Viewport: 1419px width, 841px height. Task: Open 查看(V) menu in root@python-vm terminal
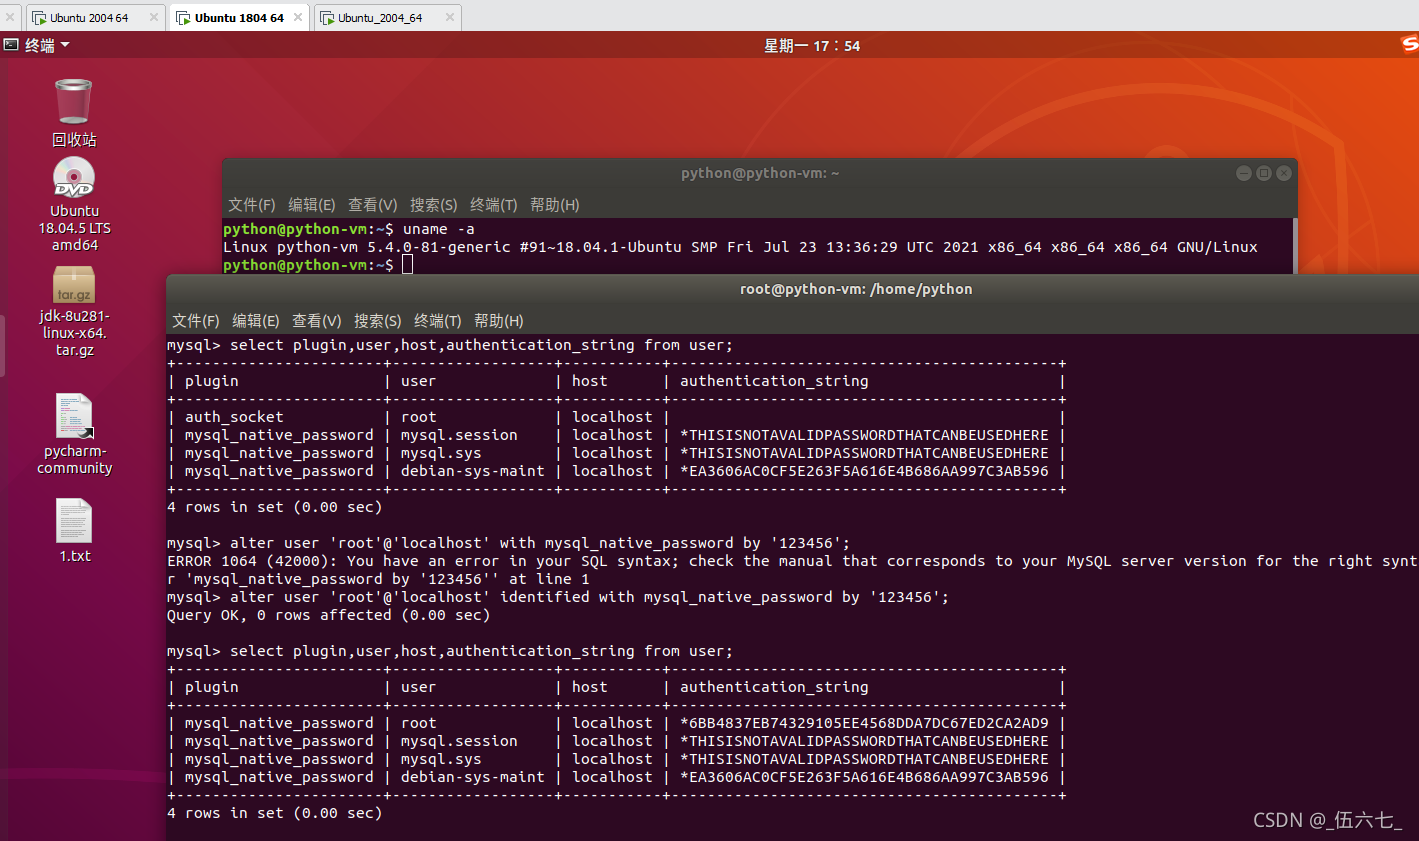click(x=316, y=320)
